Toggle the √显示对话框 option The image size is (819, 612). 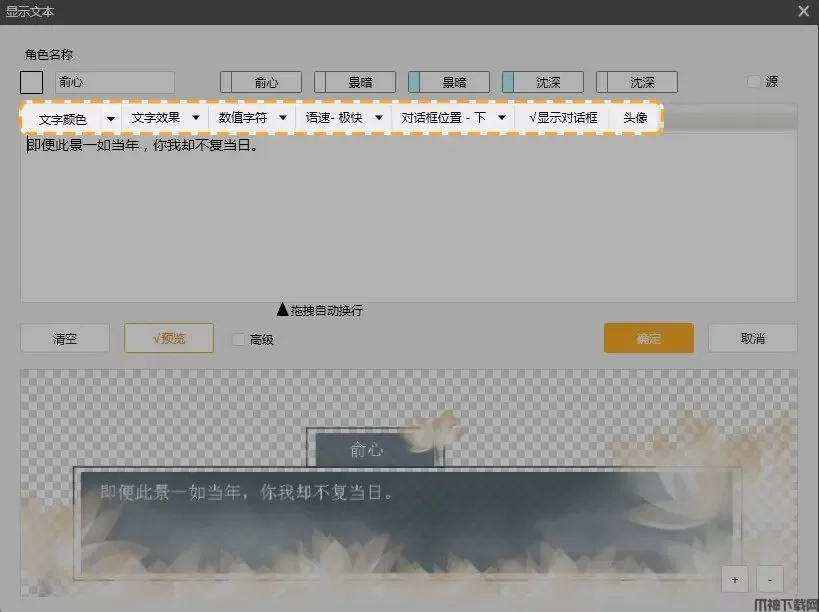563,118
